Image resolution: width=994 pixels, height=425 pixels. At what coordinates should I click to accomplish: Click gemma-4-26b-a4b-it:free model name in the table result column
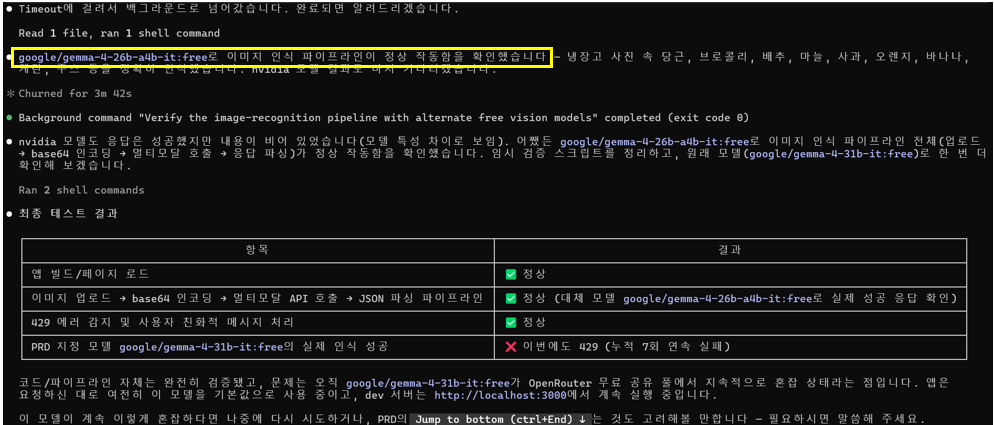717,298
